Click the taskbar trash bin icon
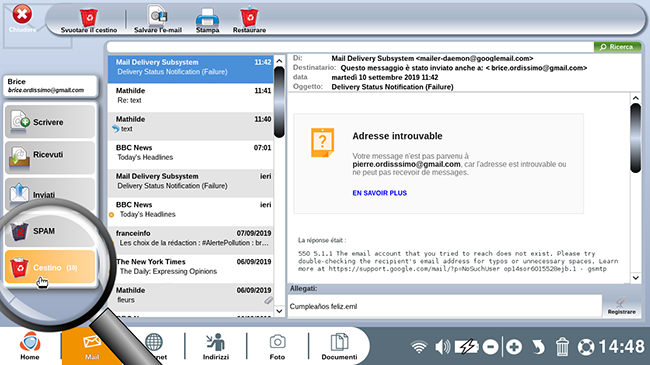This screenshot has width=650, height=365. point(562,347)
